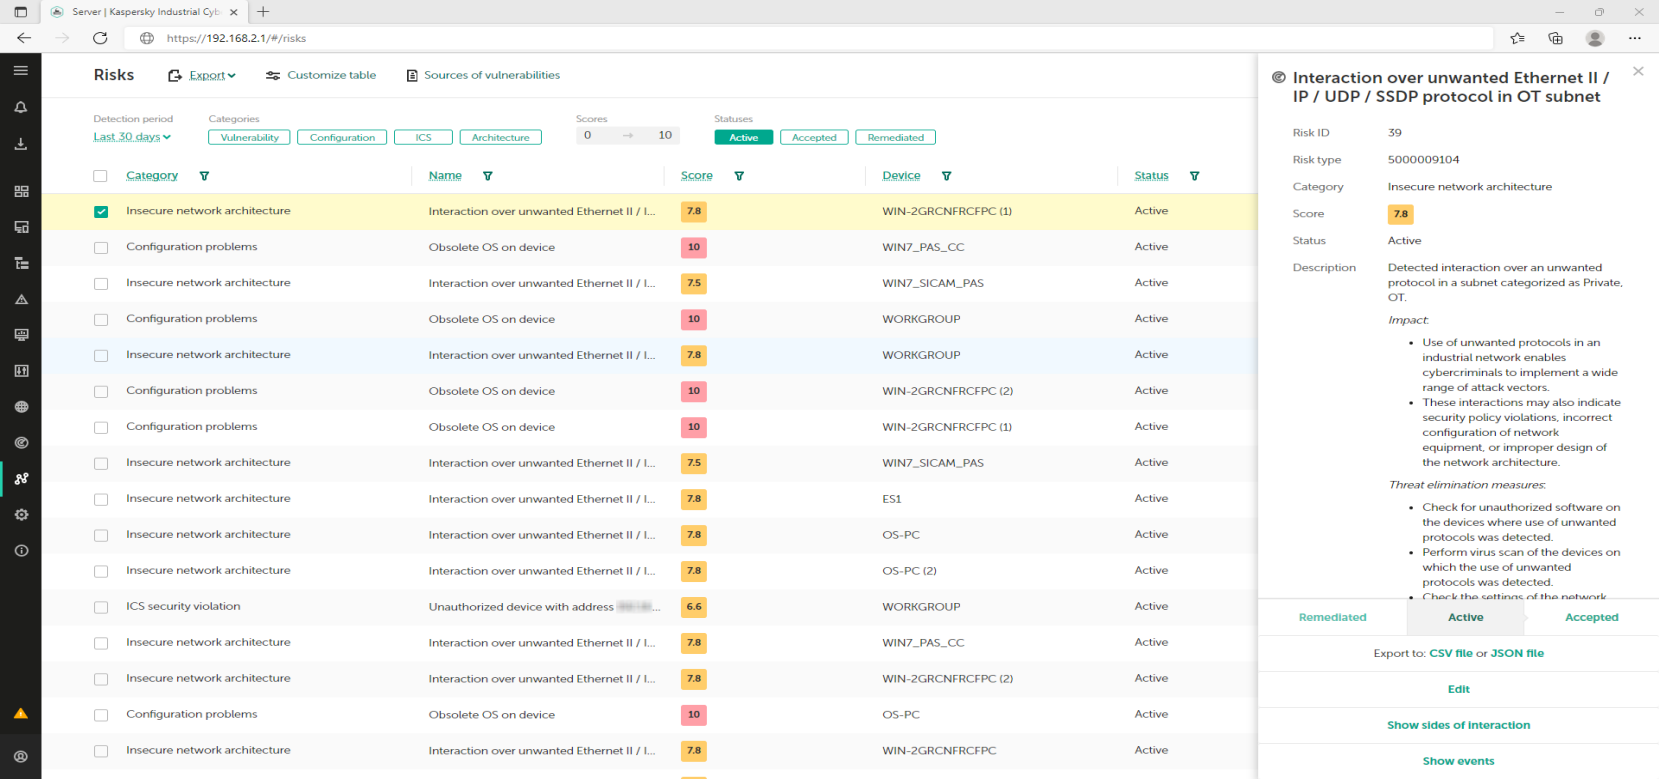This screenshot has width=1659, height=779.
Task: Click the orange warning triangle in the sidebar
Action: 21,714
